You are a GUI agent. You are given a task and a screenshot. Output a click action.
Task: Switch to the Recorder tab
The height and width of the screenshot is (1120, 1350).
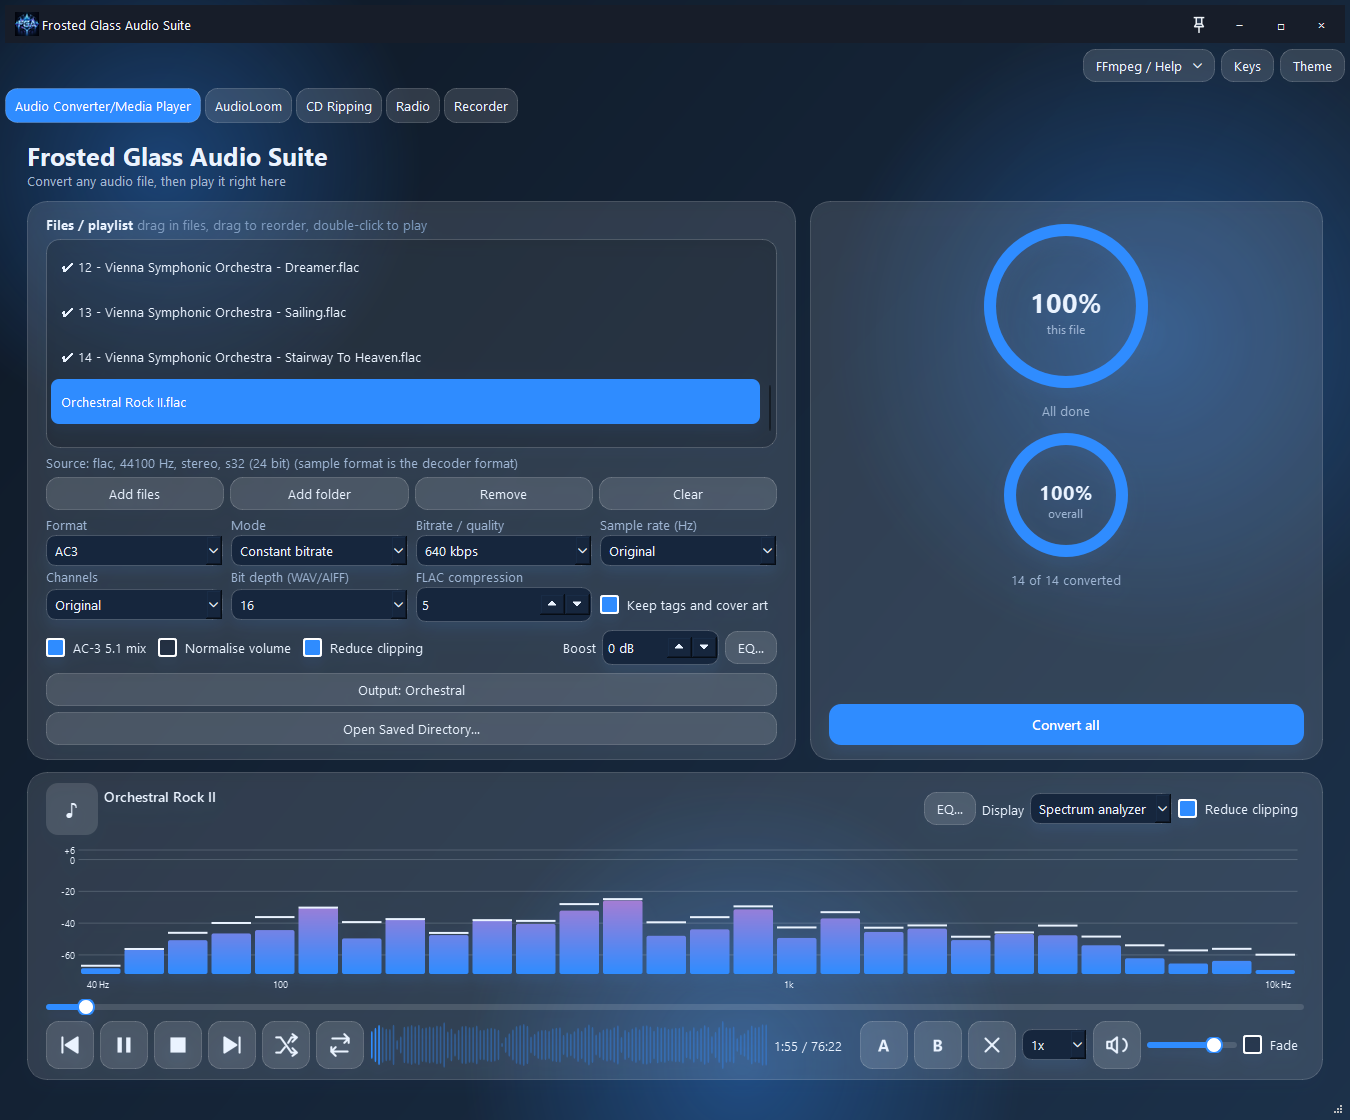click(x=481, y=106)
